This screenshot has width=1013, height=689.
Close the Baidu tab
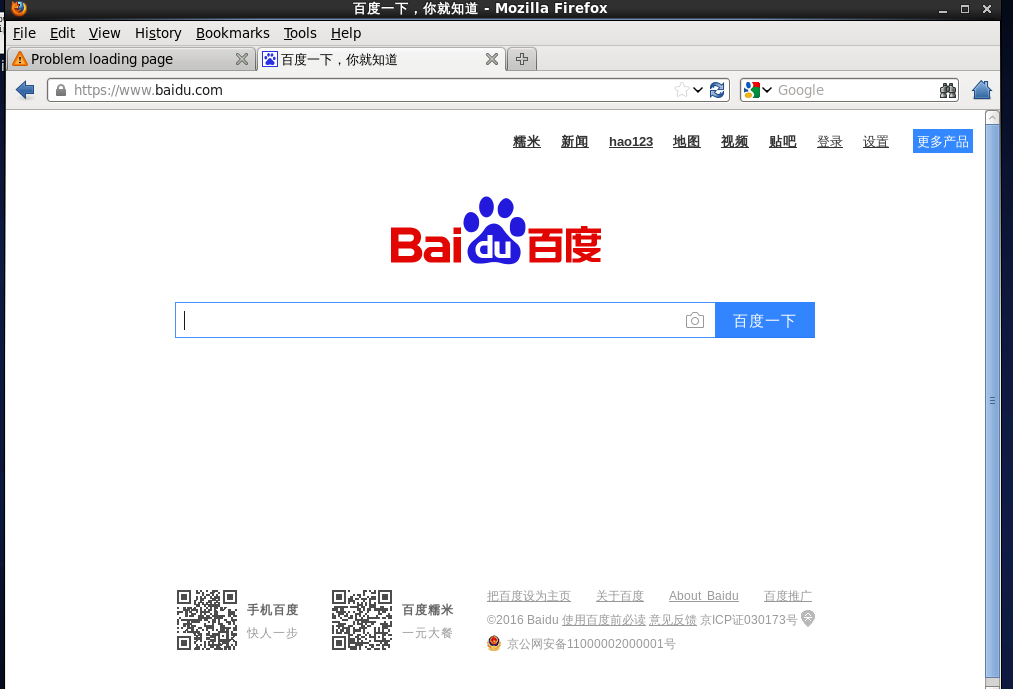491,59
